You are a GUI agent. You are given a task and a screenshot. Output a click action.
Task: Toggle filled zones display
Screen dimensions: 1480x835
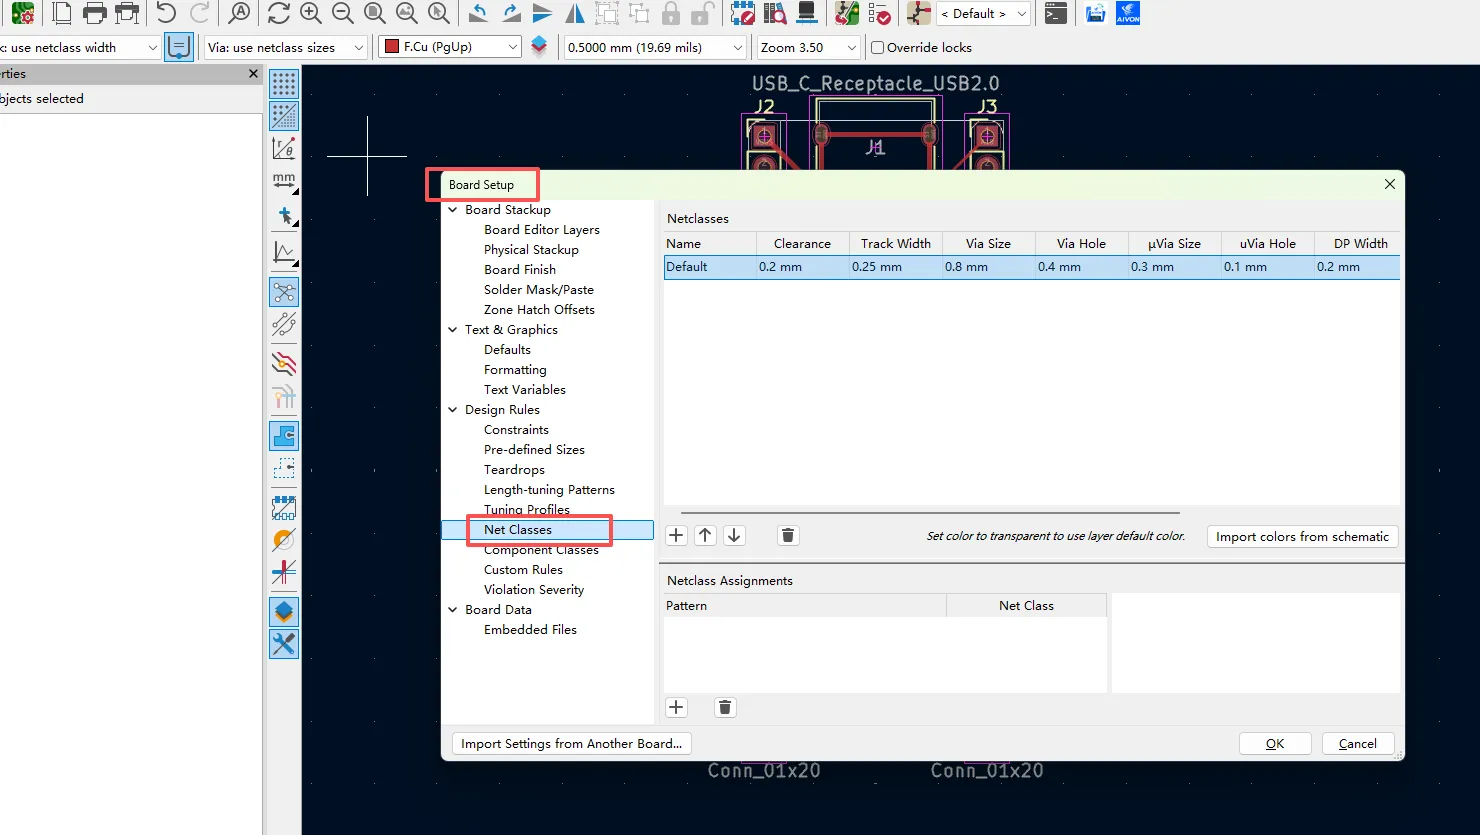(x=284, y=436)
